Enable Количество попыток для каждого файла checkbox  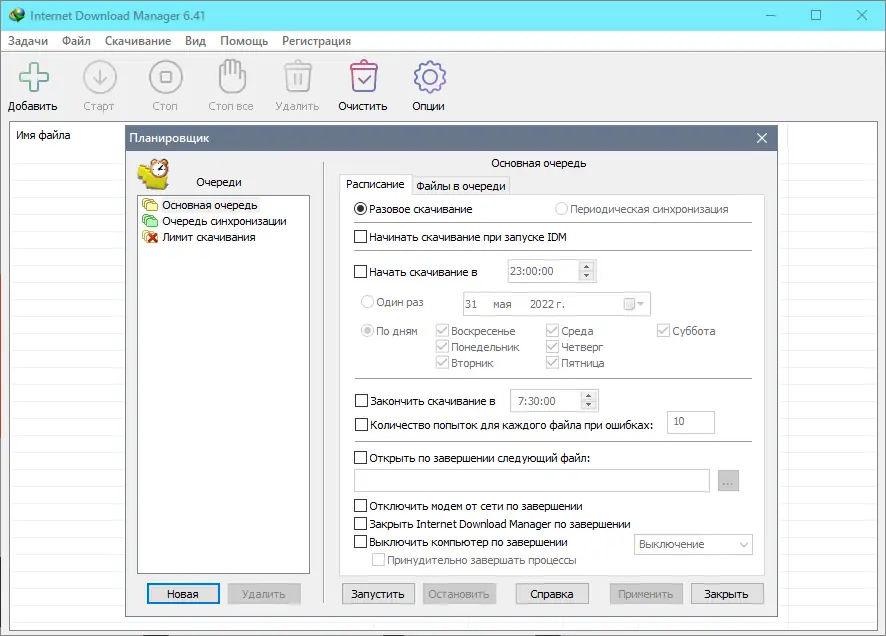coord(361,425)
